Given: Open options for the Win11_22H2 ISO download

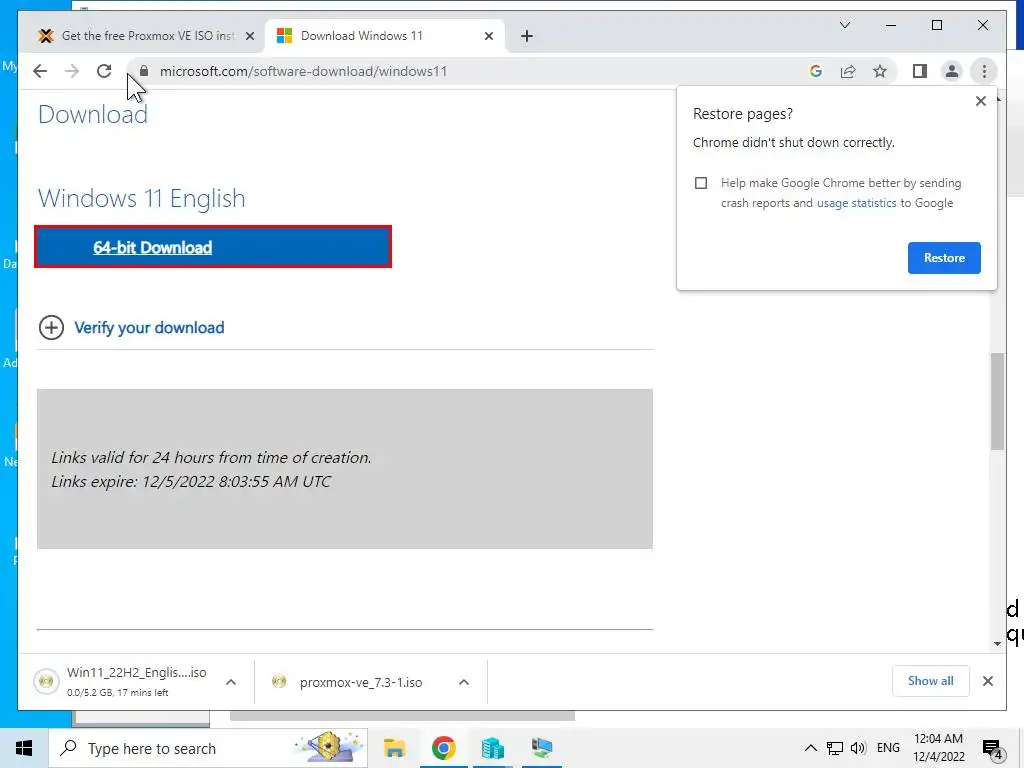Looking at the screenshot, I should click(231, 682).
